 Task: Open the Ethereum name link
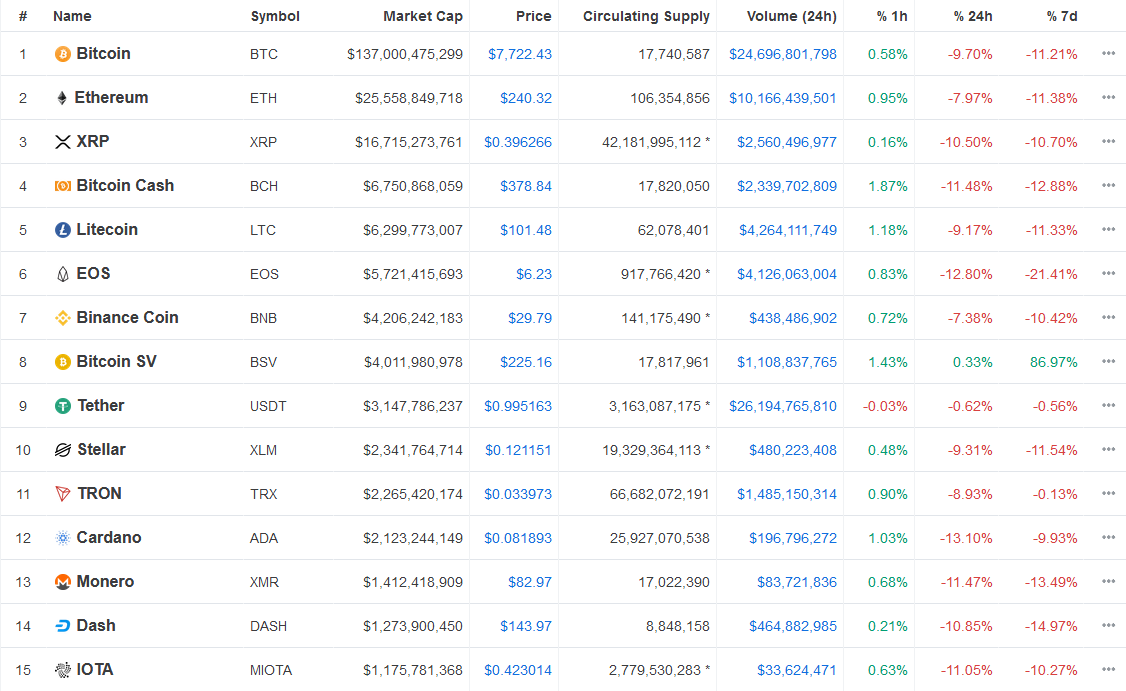[x=111, y=98]
